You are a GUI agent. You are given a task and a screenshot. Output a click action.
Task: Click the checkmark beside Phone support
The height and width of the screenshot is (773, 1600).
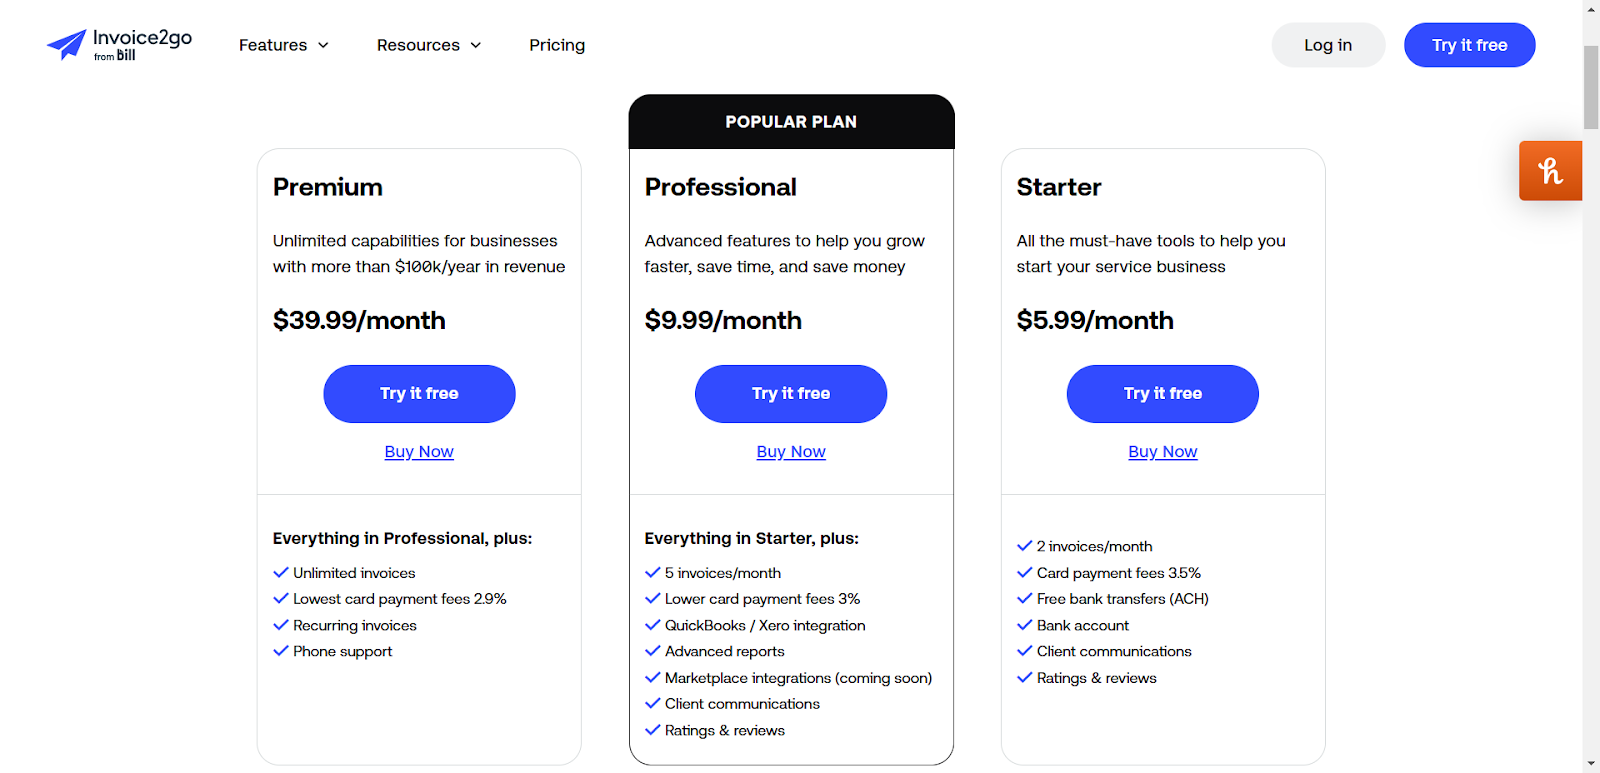point(280,651)
